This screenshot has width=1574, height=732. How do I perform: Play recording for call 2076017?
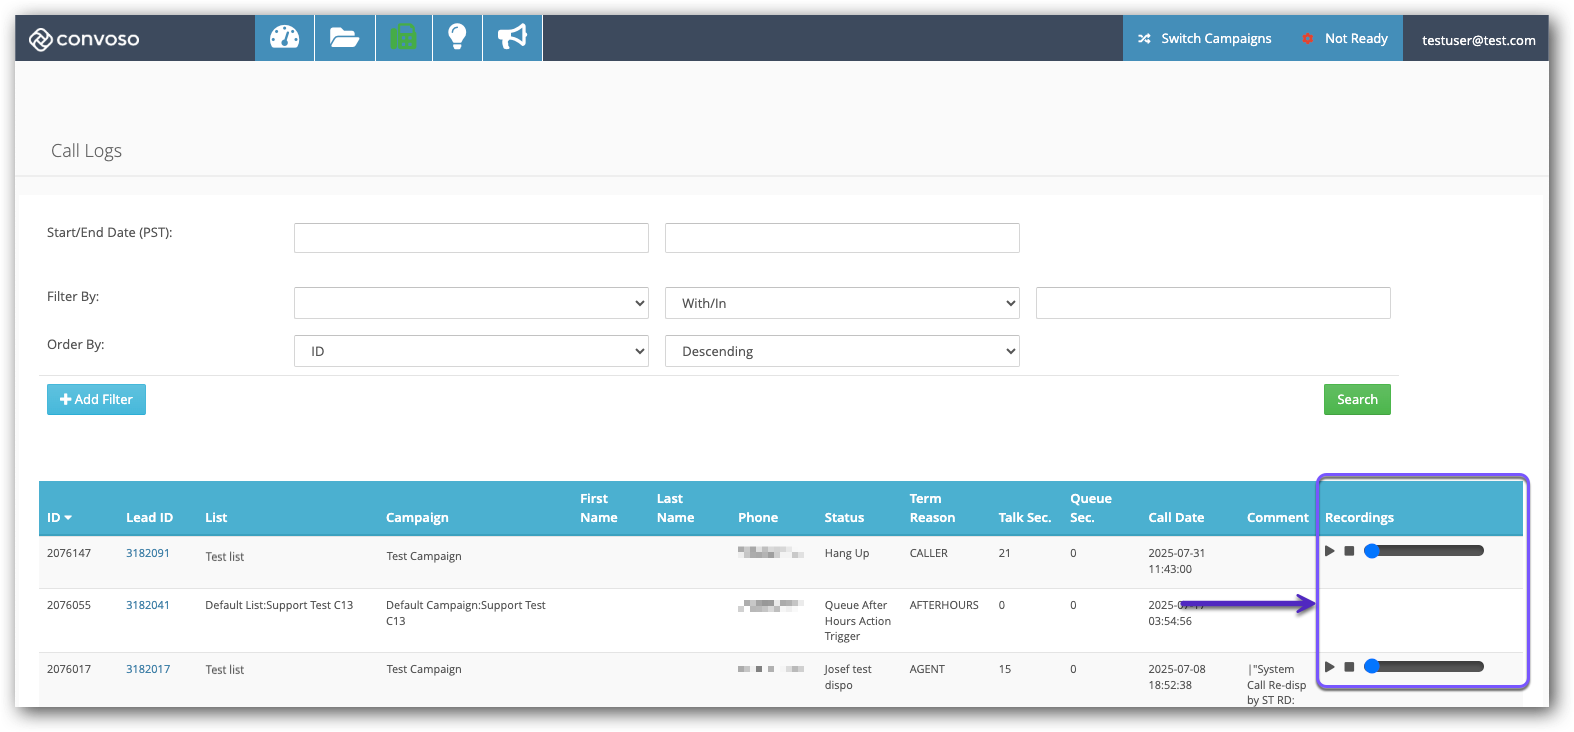[x=1329, y=667]
